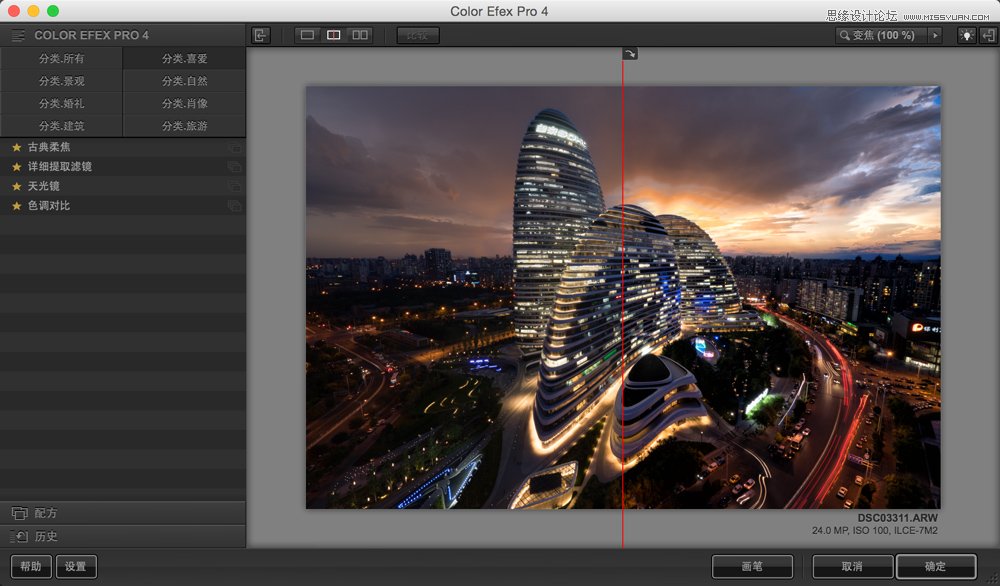Screen dimensions: 1000x586
Task: Click the 取消 cancel button
Action: pyautogui.click(x=852, y=566)
